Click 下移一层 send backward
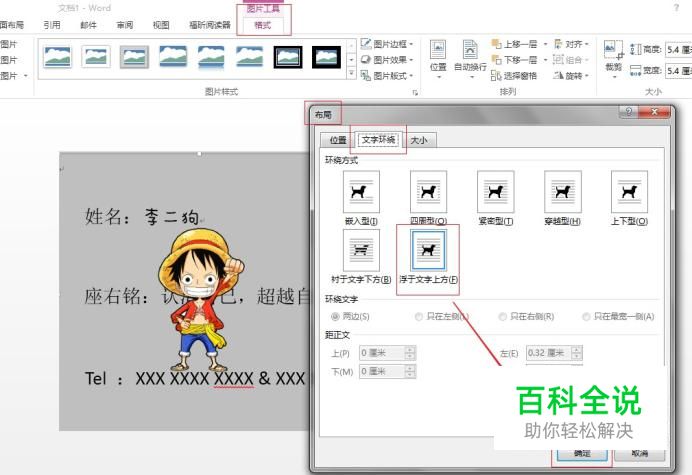The height and width of the screenshot is (475, 692). click(515, 60)
